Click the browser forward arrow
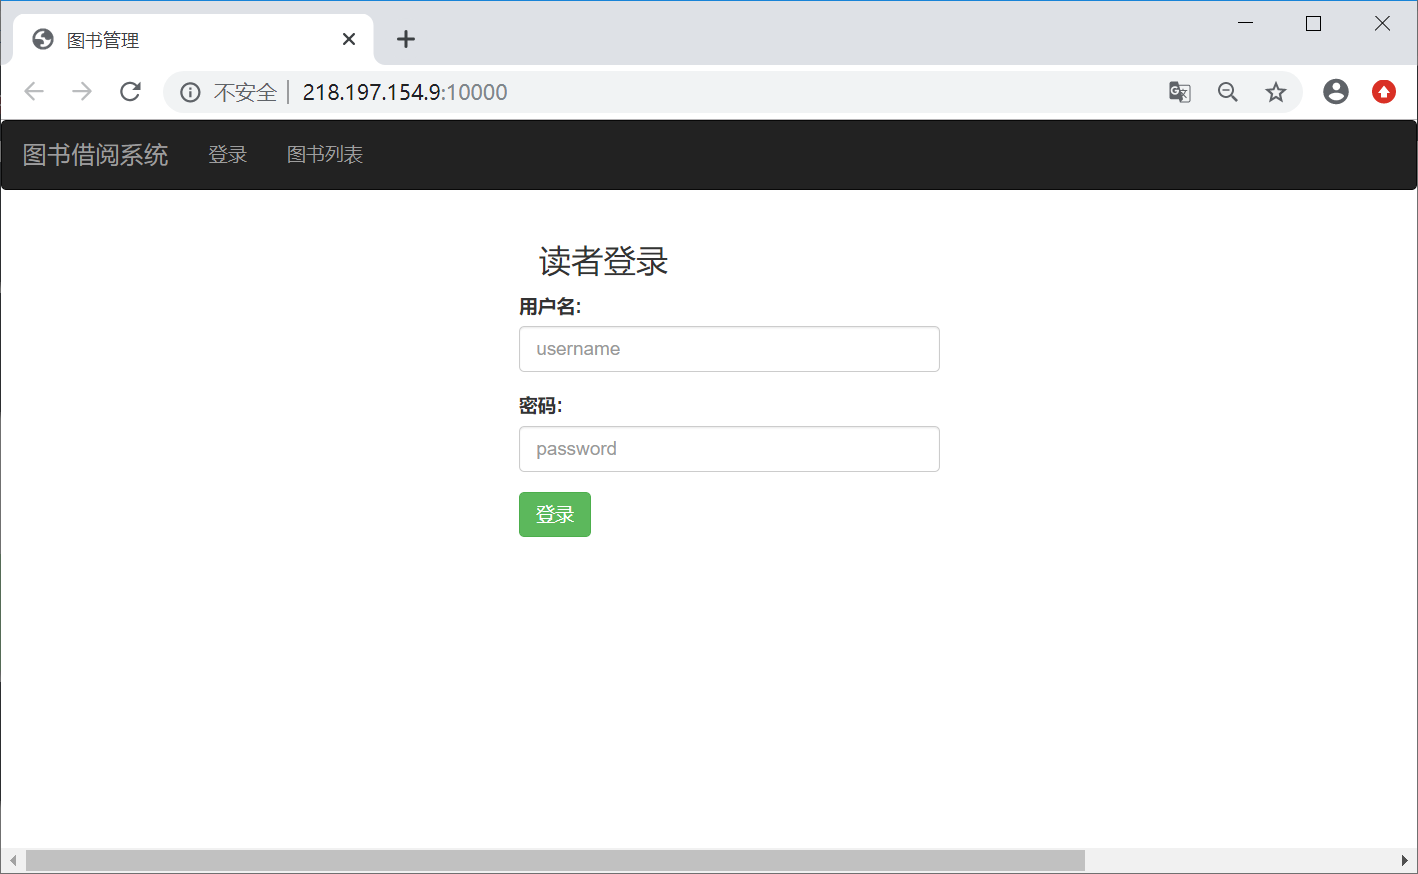 pyautogui.click(x=82, y=92)
